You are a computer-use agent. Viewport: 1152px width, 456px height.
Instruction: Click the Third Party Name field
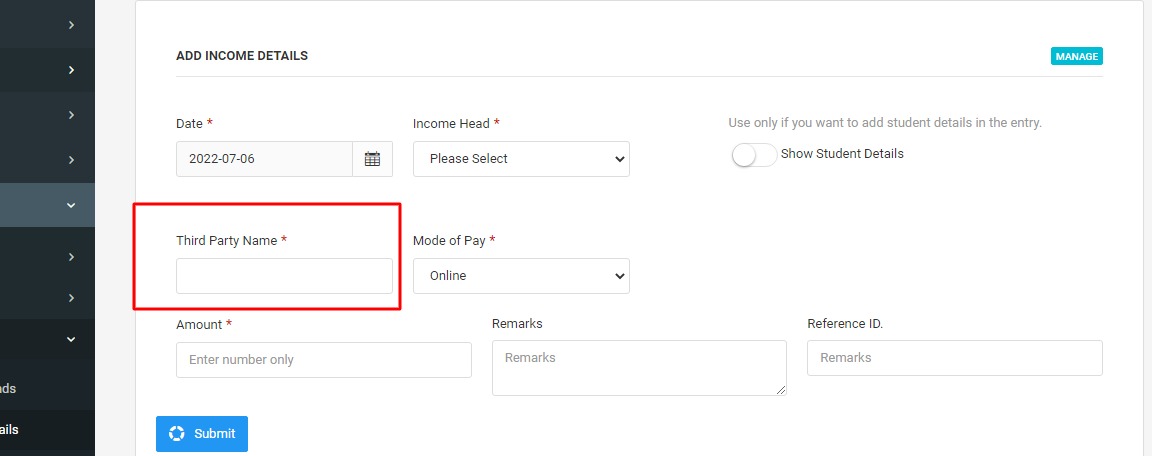[x=284, y=276]
